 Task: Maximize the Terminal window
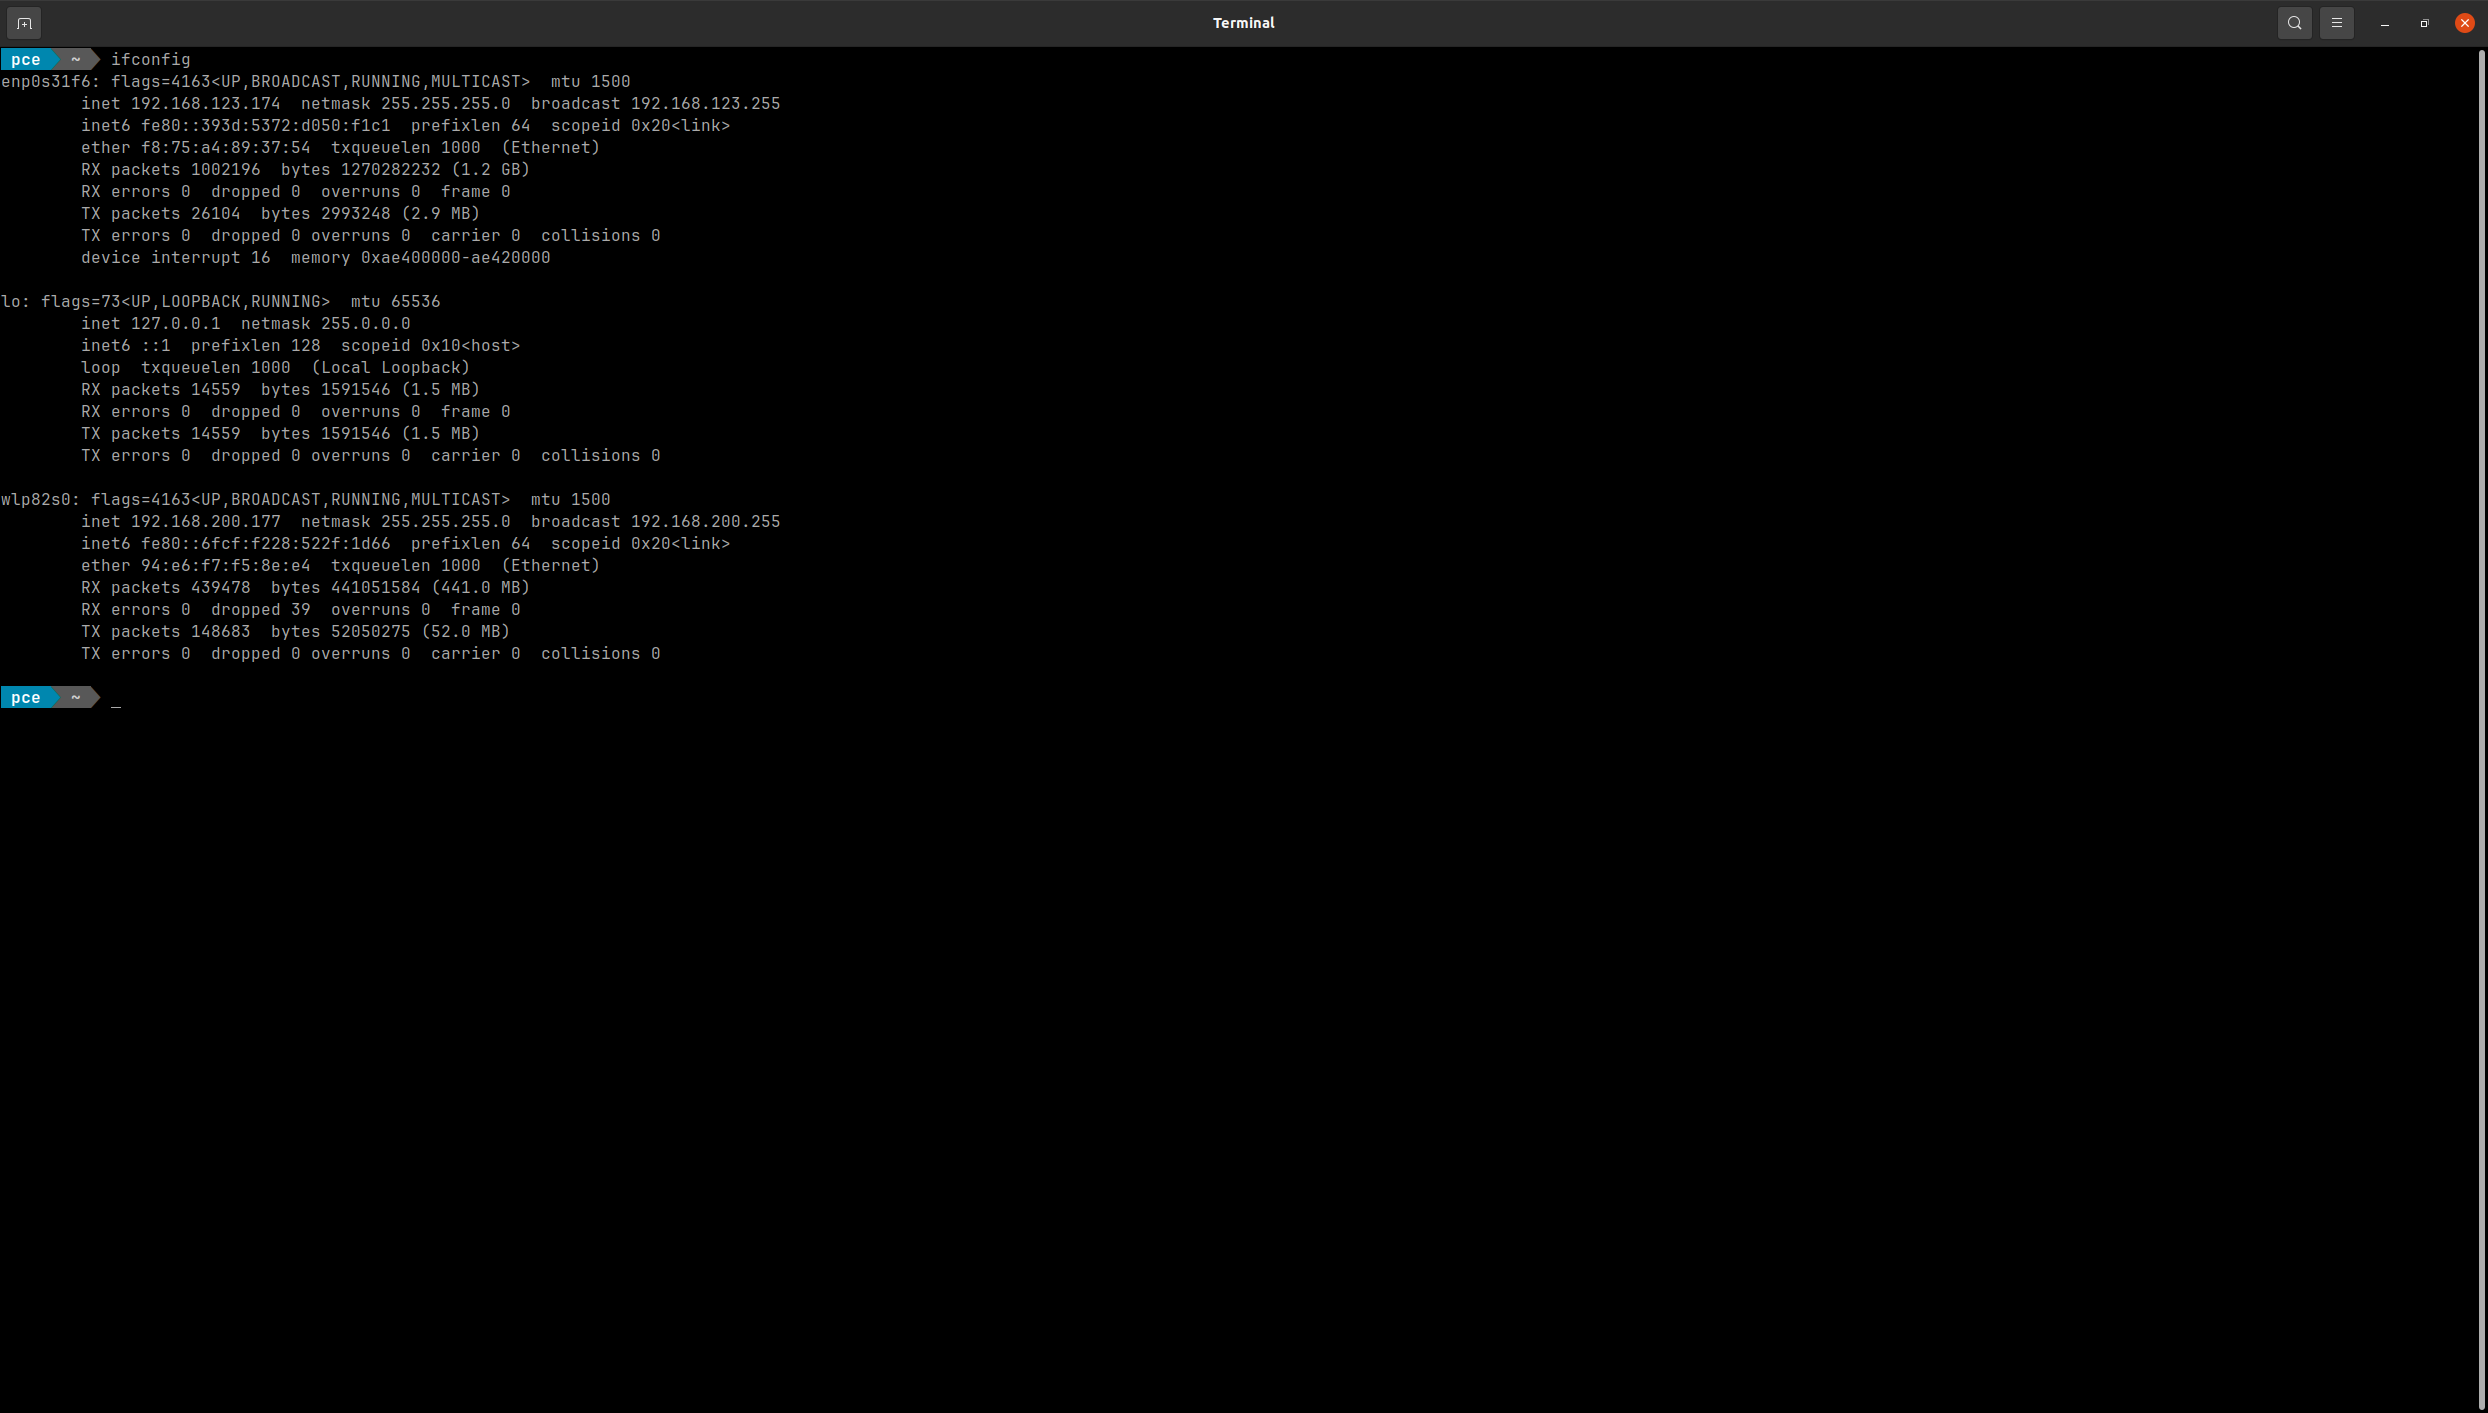coord(2424,23)
